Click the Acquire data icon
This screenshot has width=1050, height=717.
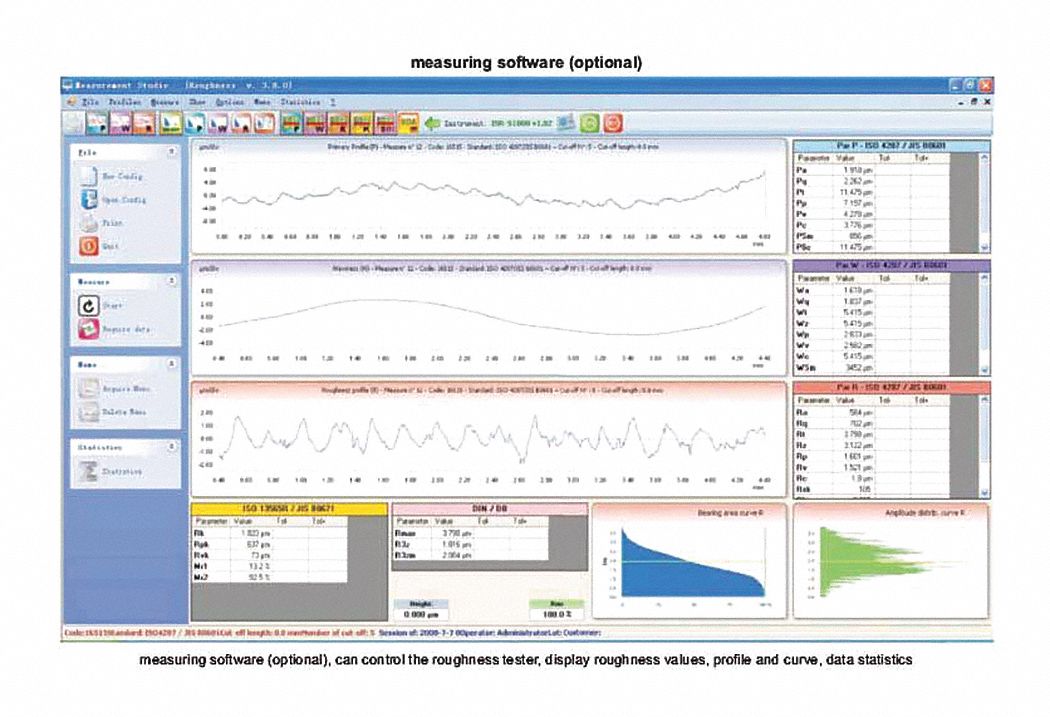(88, 329)
